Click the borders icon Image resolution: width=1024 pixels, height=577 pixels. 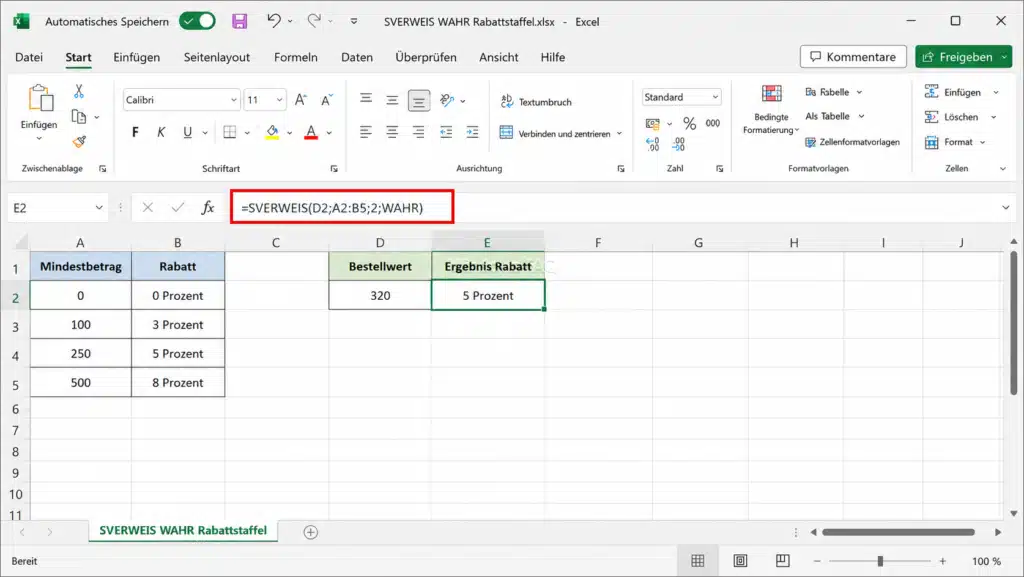coord(230,133)
